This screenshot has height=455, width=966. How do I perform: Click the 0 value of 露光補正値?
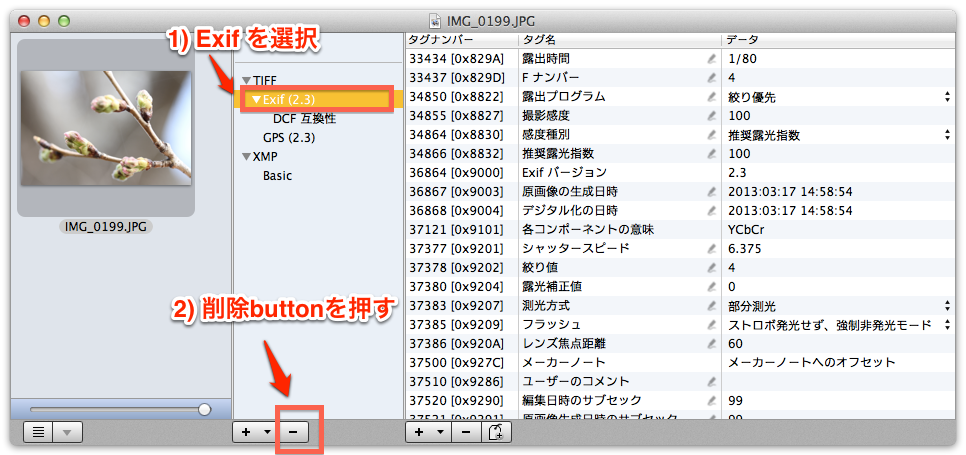731,287
